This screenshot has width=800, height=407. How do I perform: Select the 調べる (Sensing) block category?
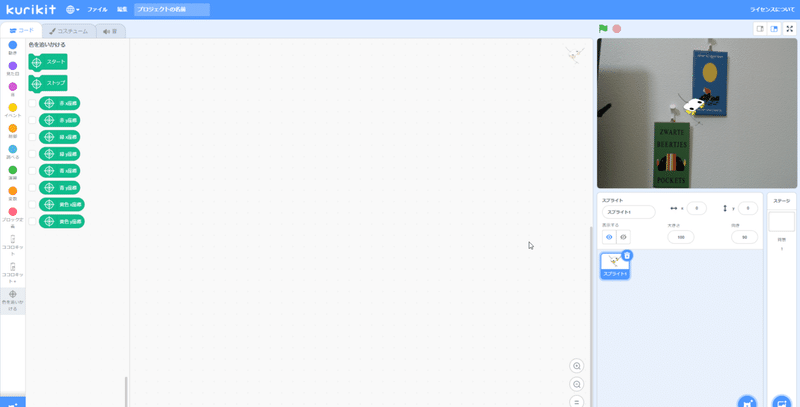(13, 152)
